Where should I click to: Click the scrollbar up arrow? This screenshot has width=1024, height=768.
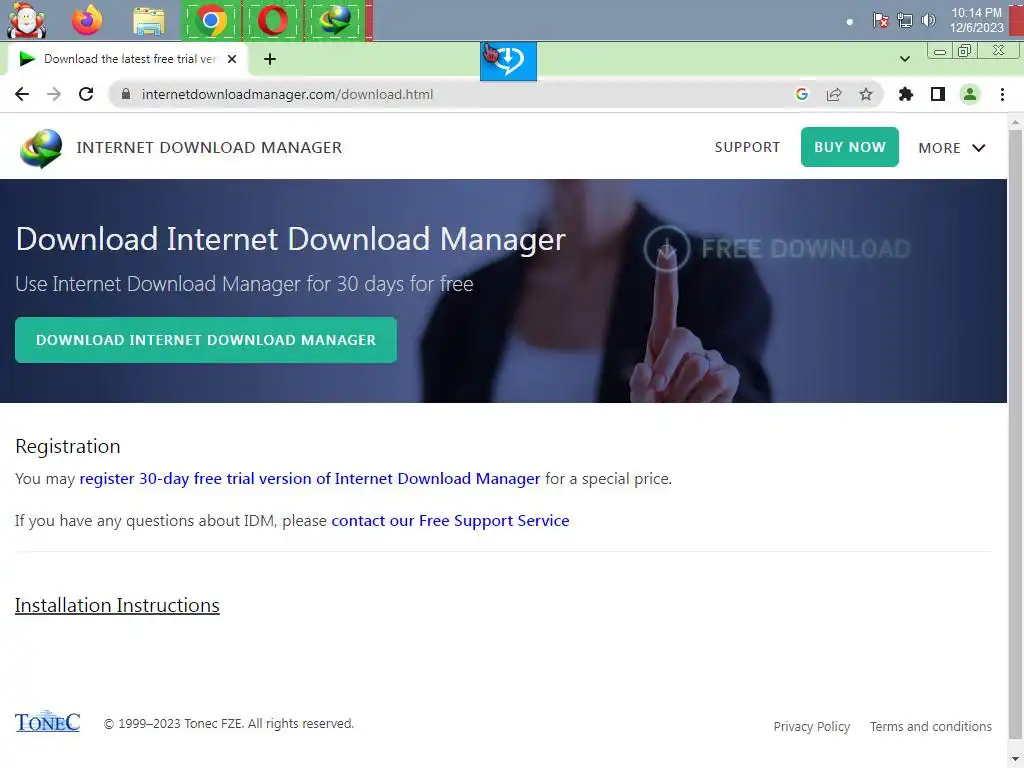point(1015,121)
